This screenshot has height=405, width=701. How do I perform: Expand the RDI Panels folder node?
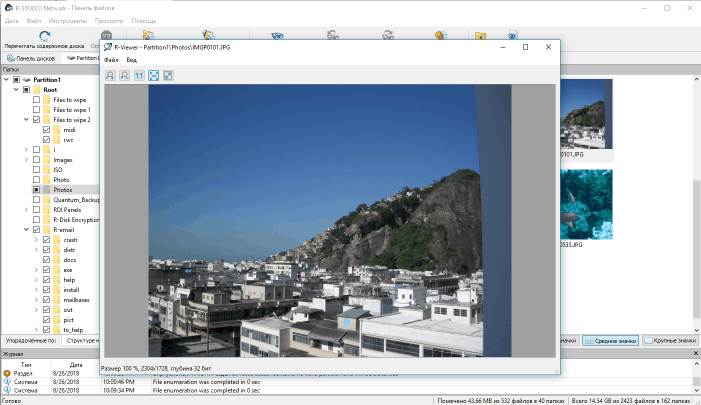coord(26,210)
